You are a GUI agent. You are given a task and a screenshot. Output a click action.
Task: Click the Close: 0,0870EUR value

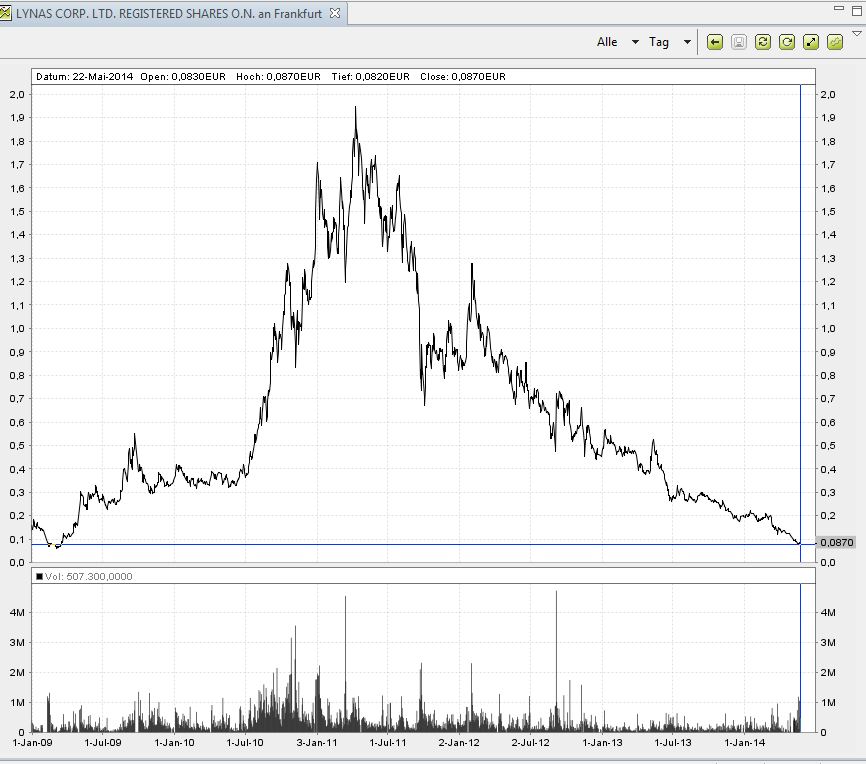[x=463, y=77]
